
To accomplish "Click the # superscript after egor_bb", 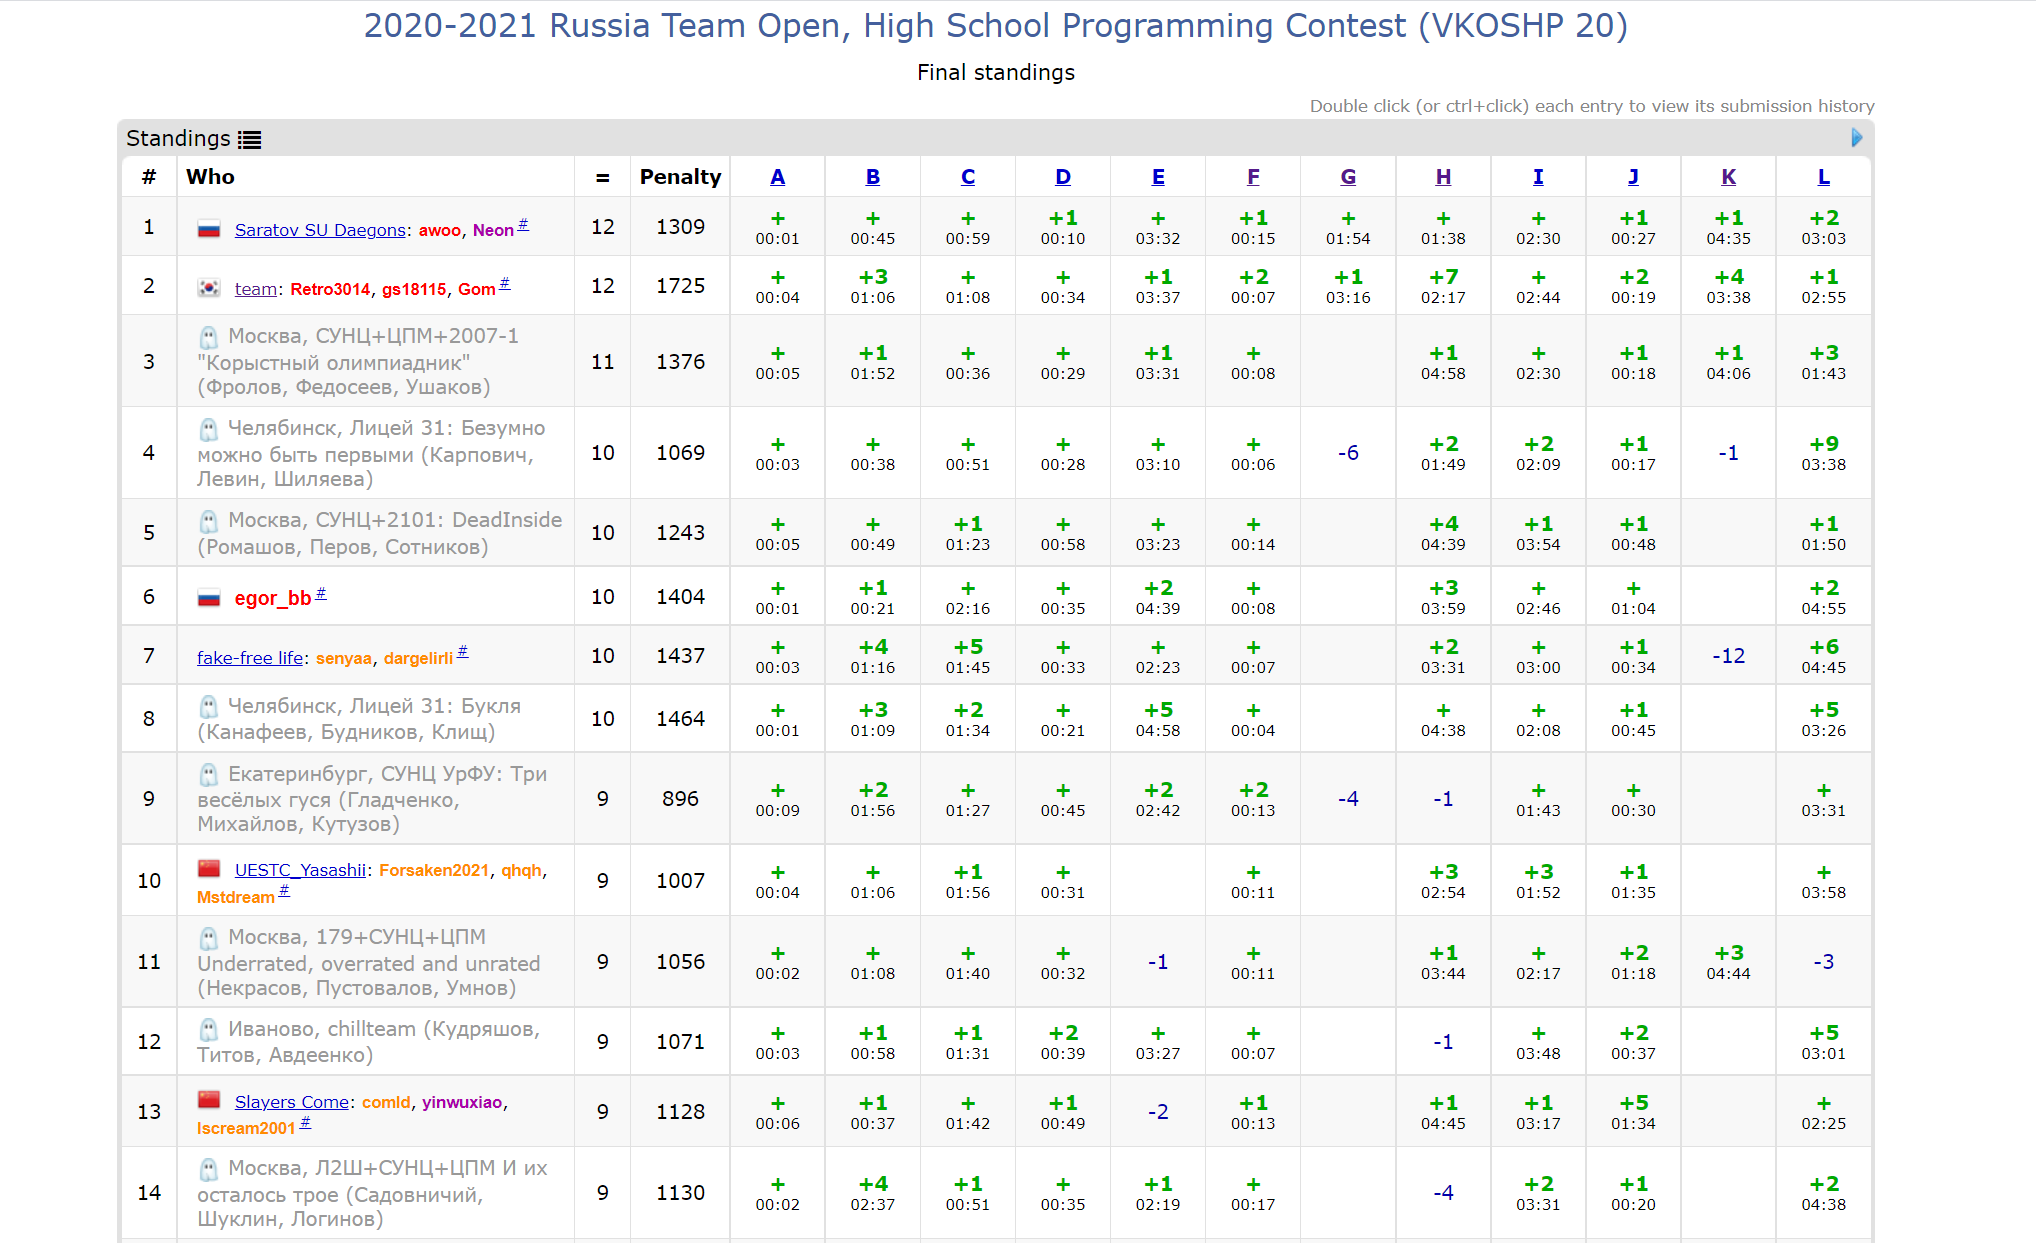I will pos(321,593).
